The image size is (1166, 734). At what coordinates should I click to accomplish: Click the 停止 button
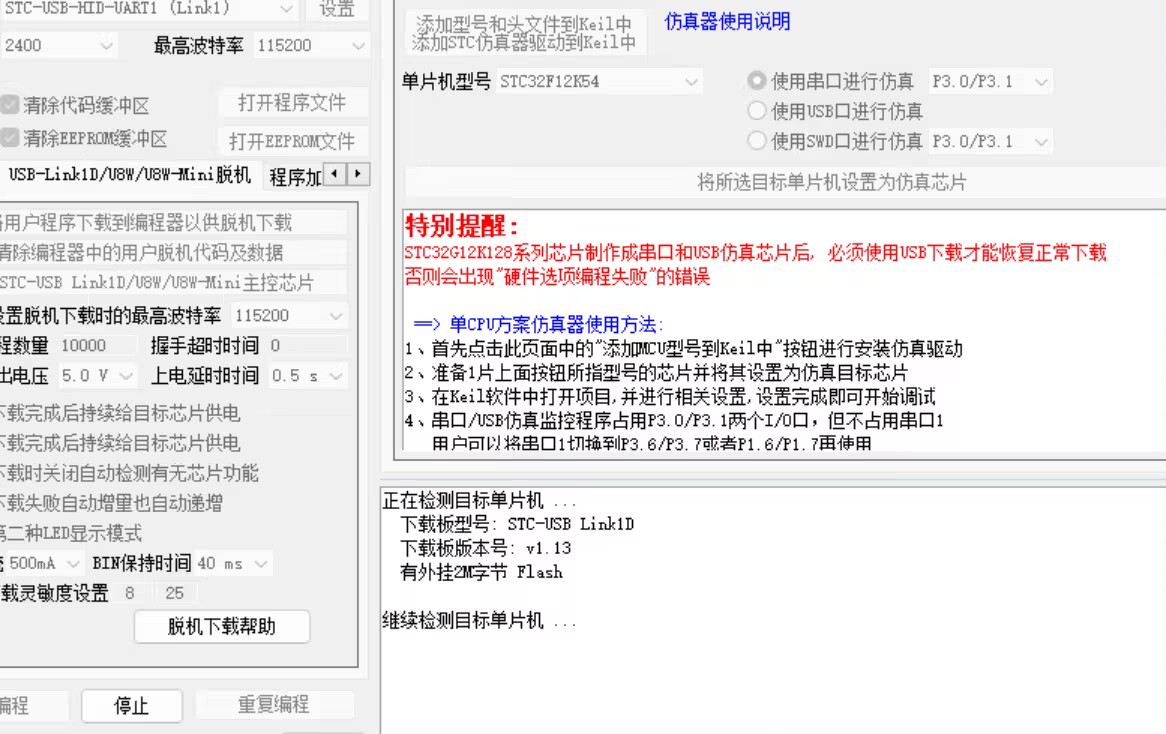132,705
